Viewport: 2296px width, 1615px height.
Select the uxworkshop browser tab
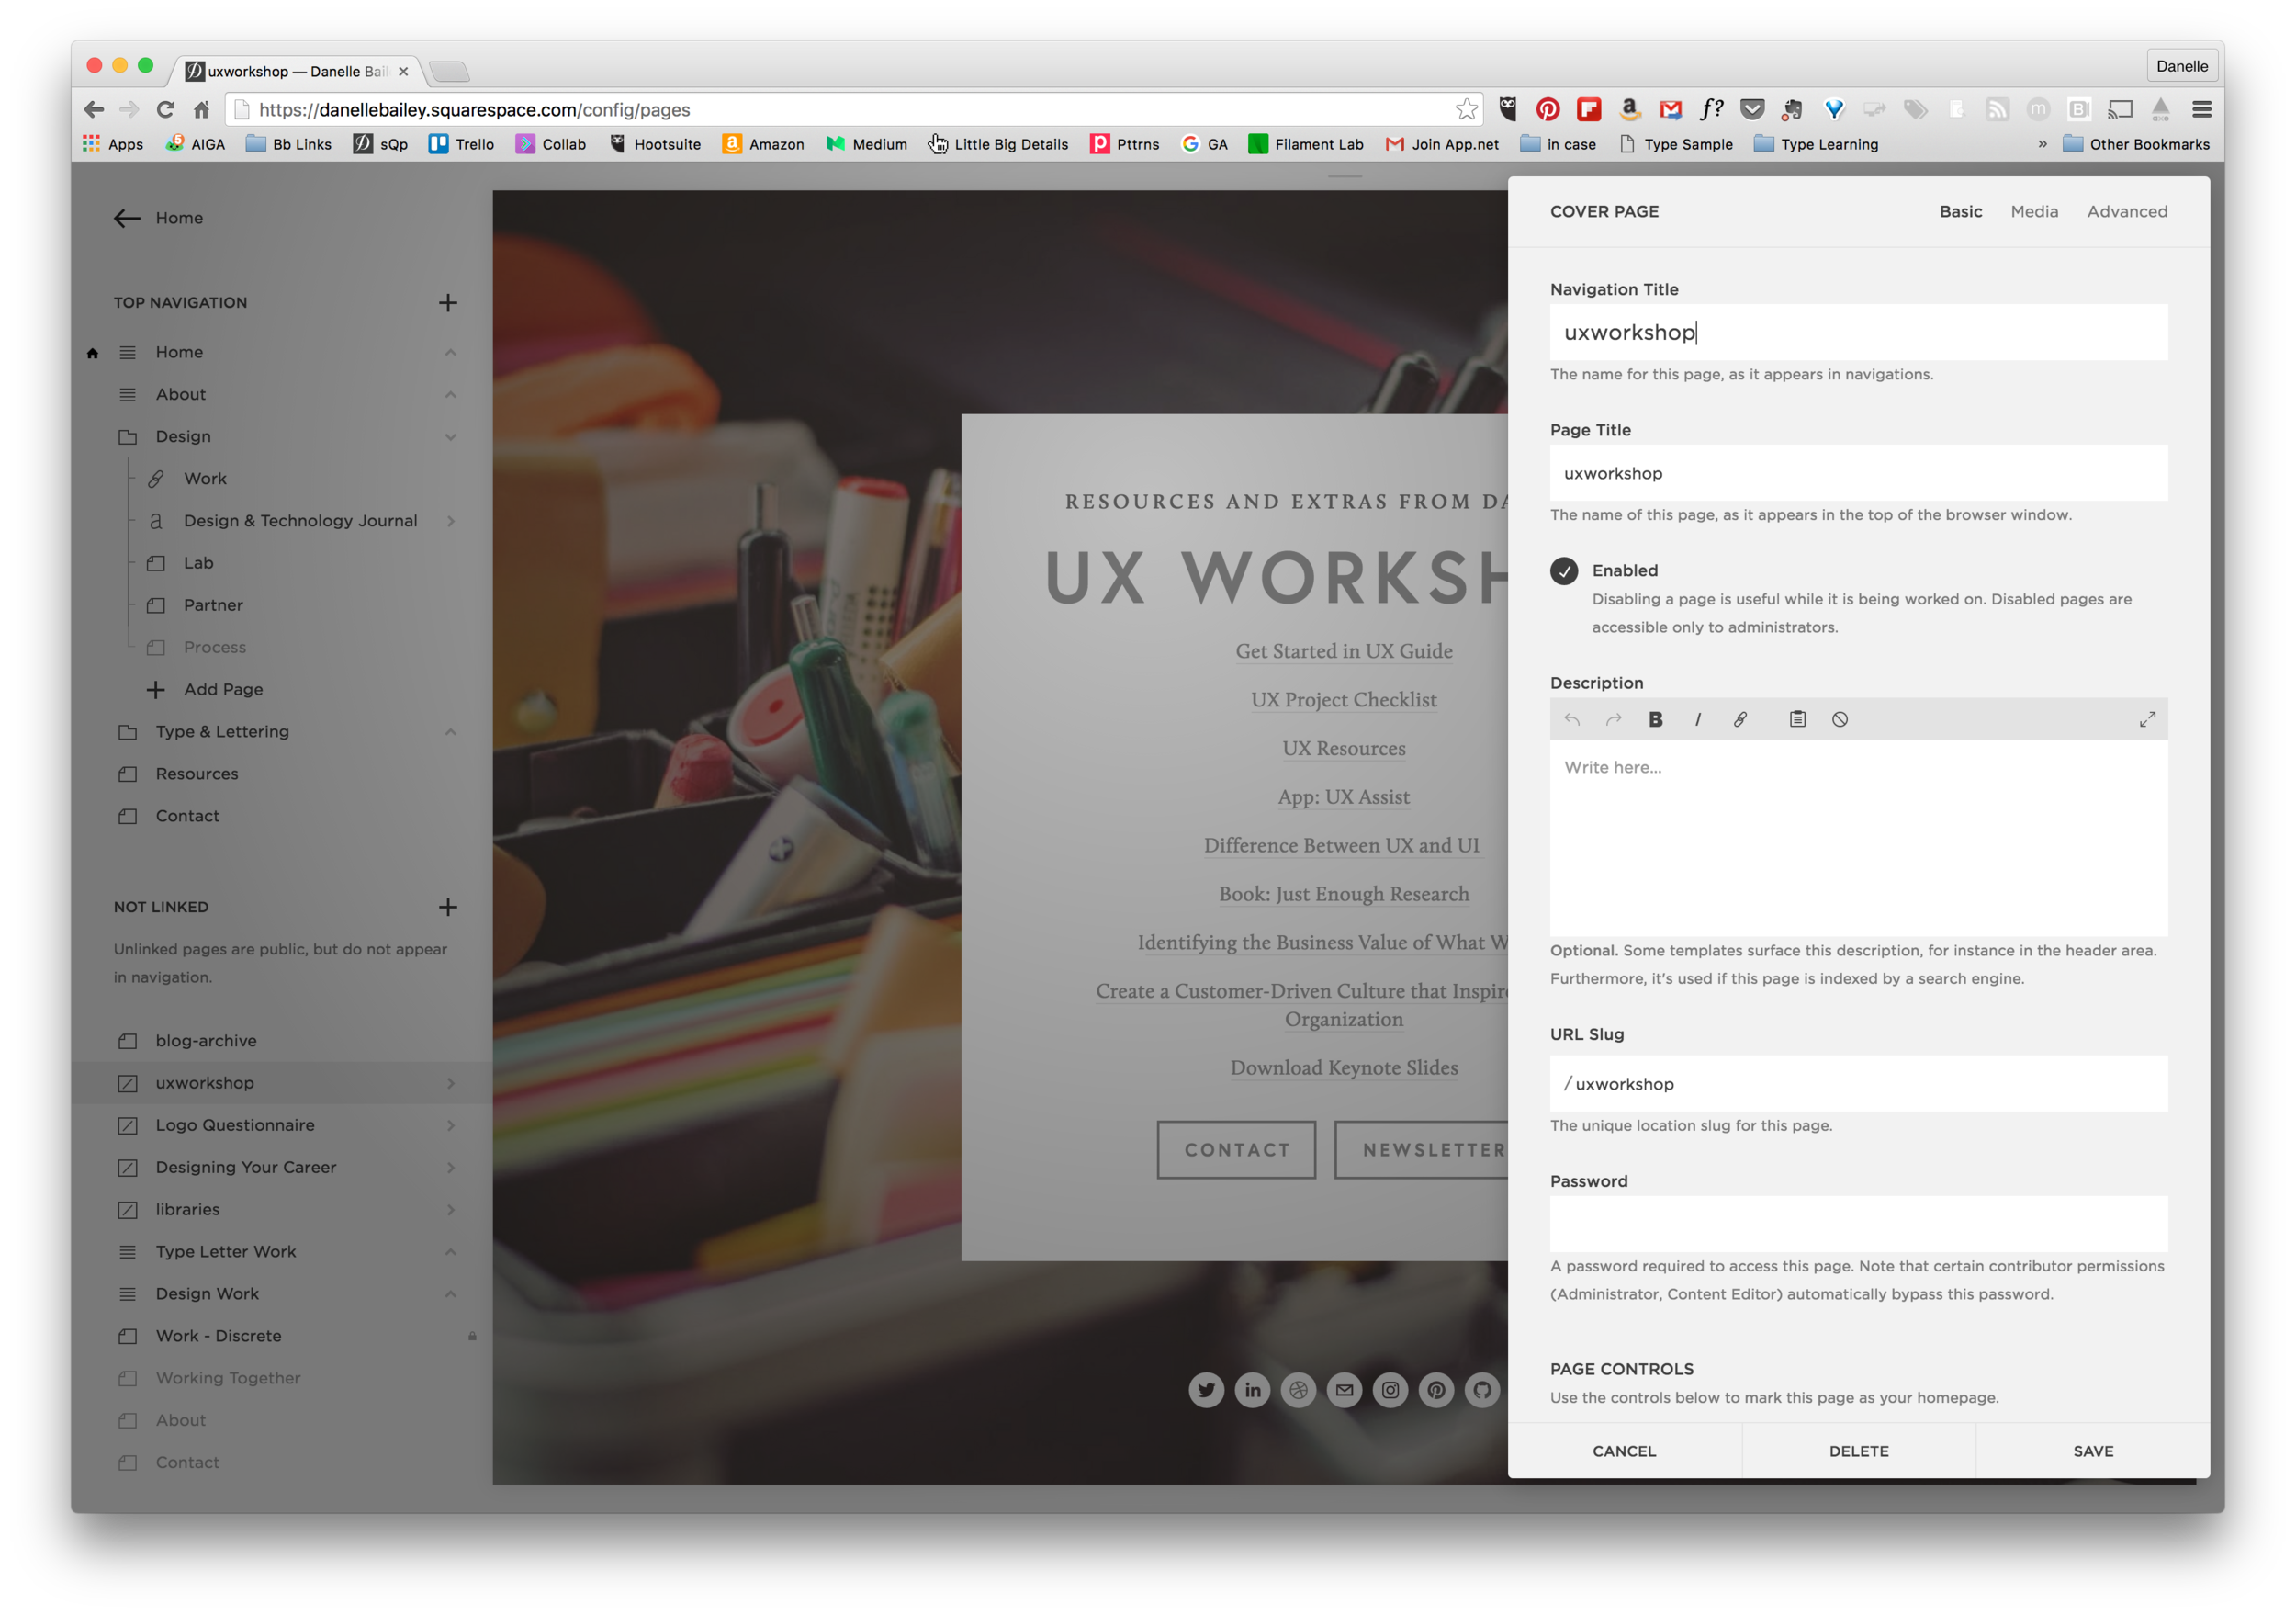coord(298,71)
